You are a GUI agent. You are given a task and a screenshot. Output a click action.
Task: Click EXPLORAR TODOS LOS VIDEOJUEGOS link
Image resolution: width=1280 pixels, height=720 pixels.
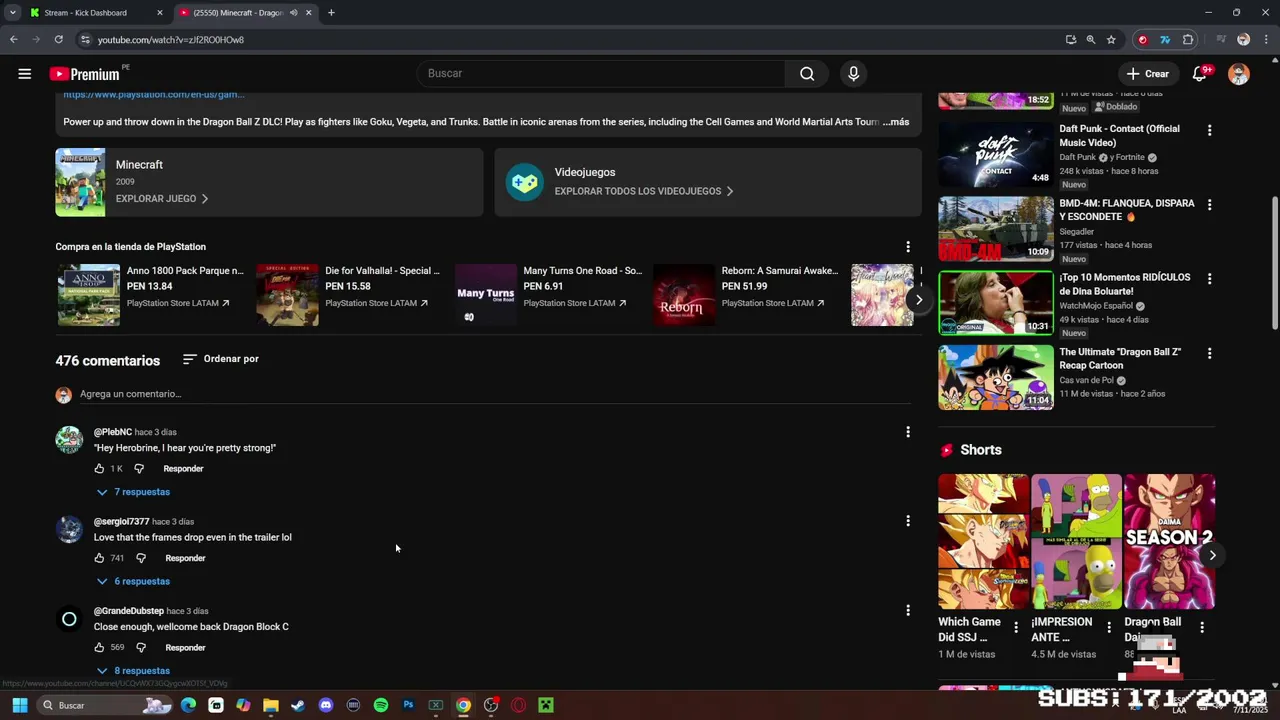pos(644,191)
